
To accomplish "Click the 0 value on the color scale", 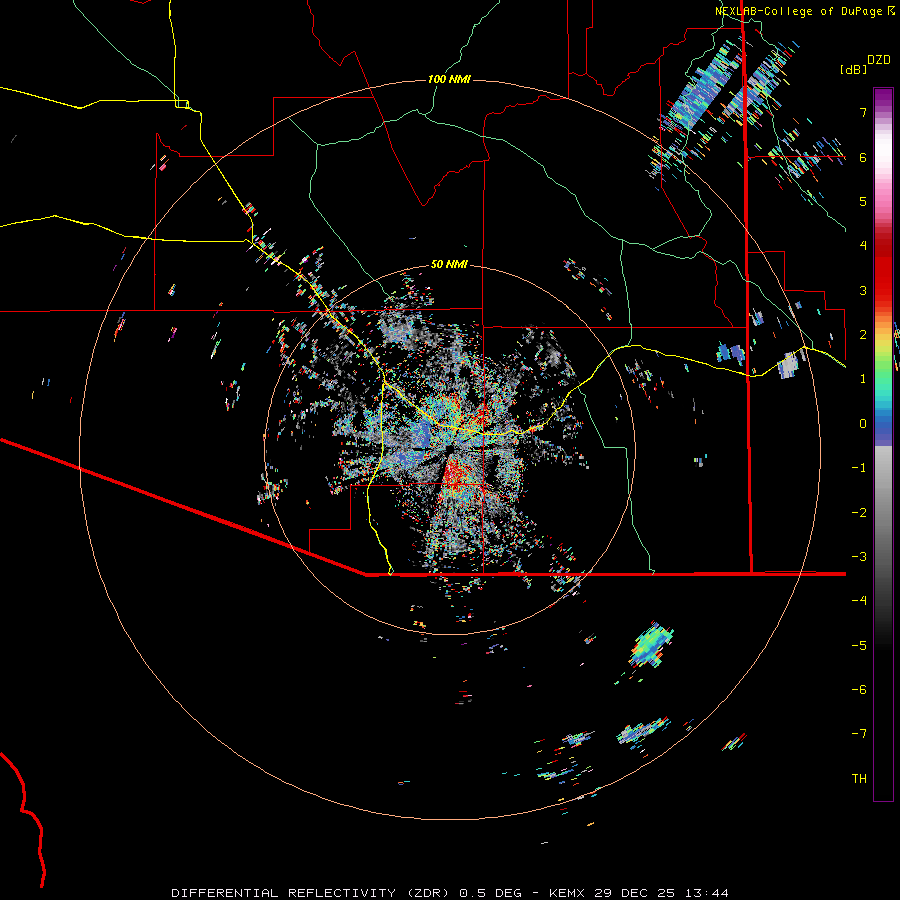I will pos(862,424).
